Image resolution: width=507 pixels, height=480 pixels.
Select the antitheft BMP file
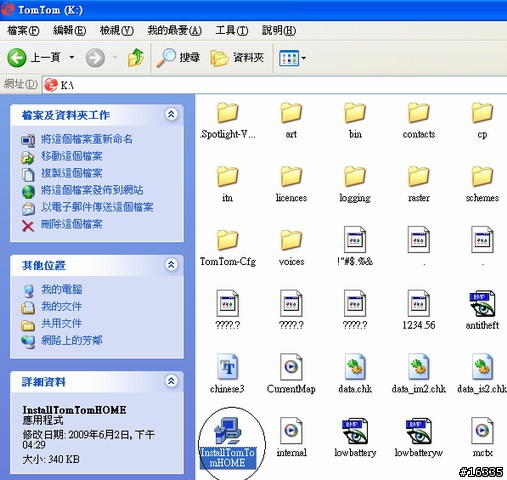pyautogui.click(x=482, y=303)
